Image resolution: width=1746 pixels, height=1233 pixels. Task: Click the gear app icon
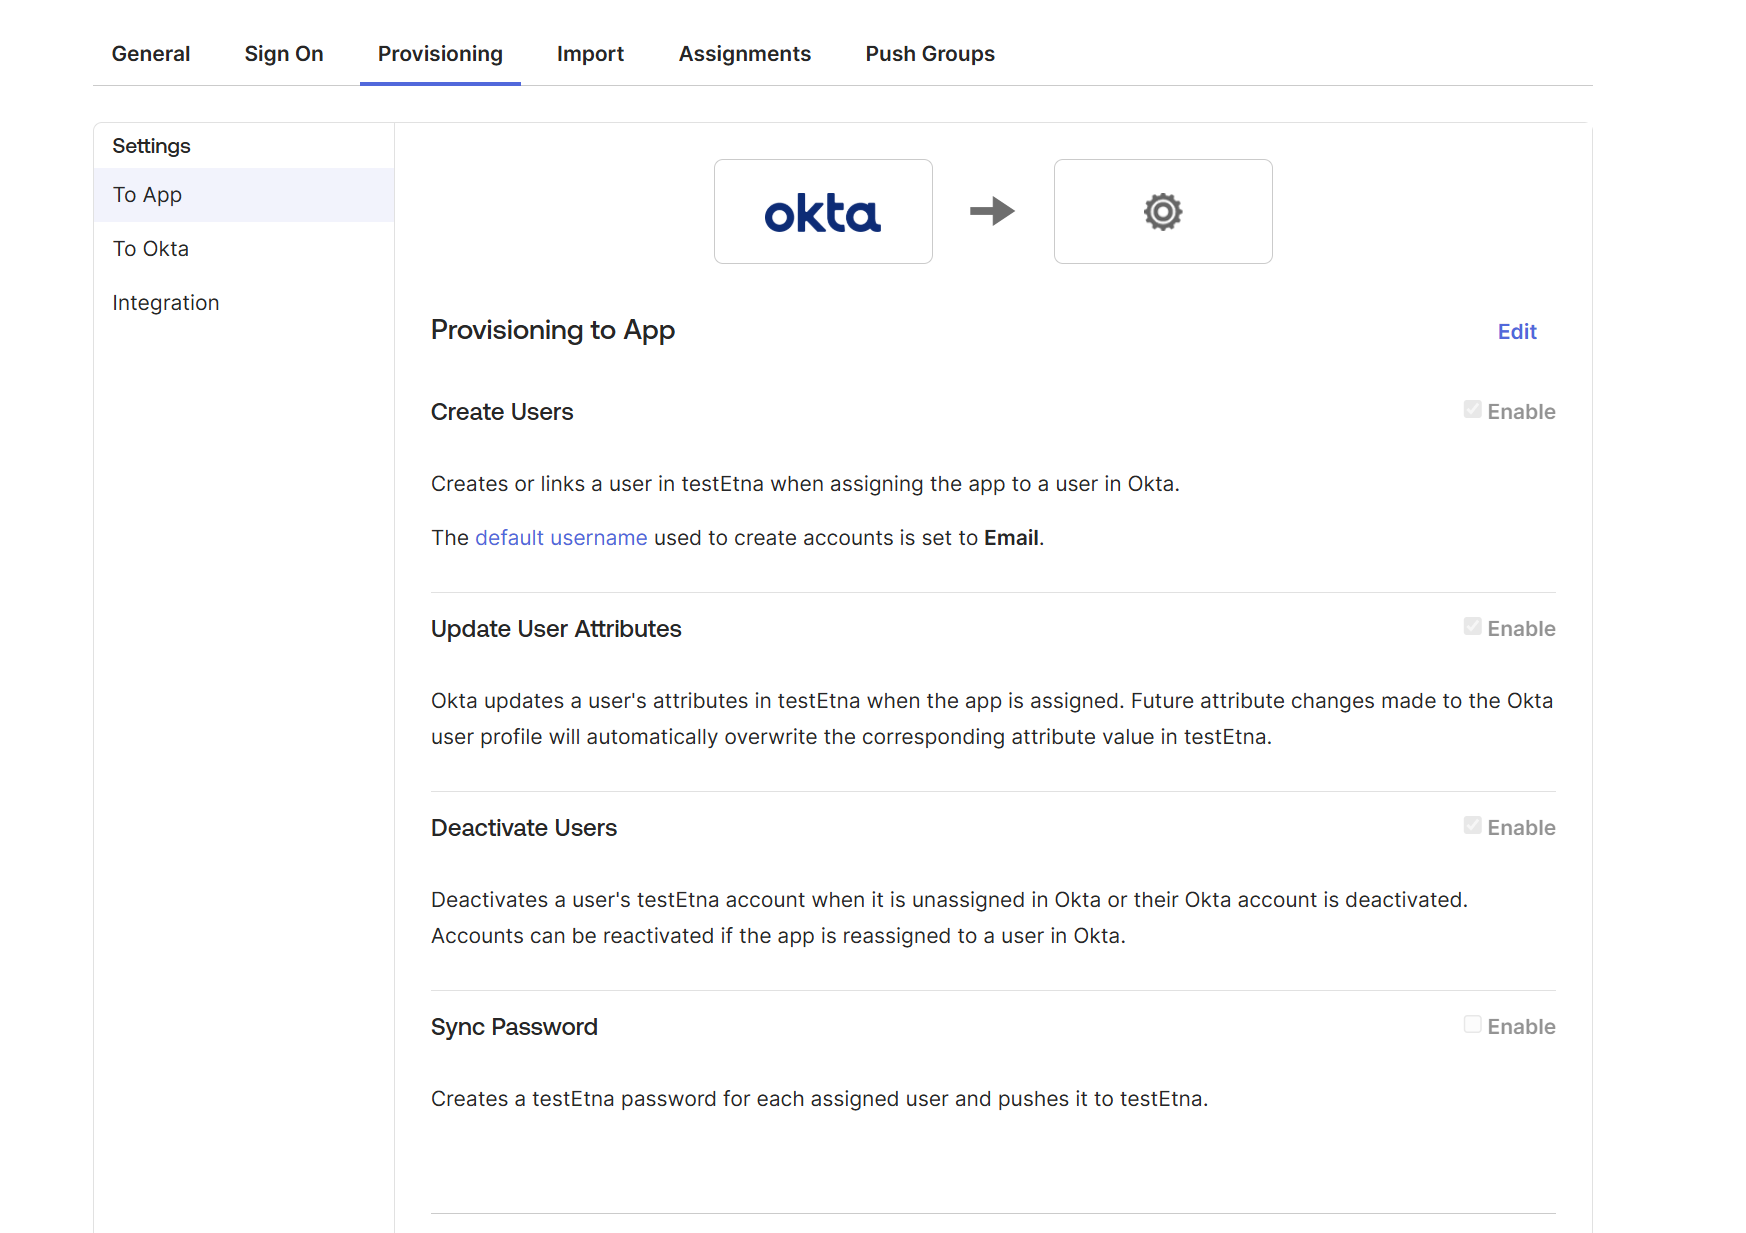(1162, 211)
